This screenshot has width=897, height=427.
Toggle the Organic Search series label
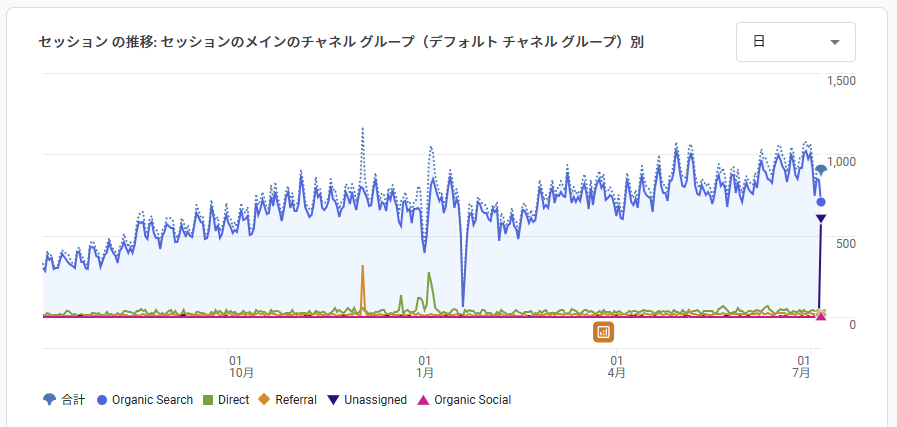[152, 400]
